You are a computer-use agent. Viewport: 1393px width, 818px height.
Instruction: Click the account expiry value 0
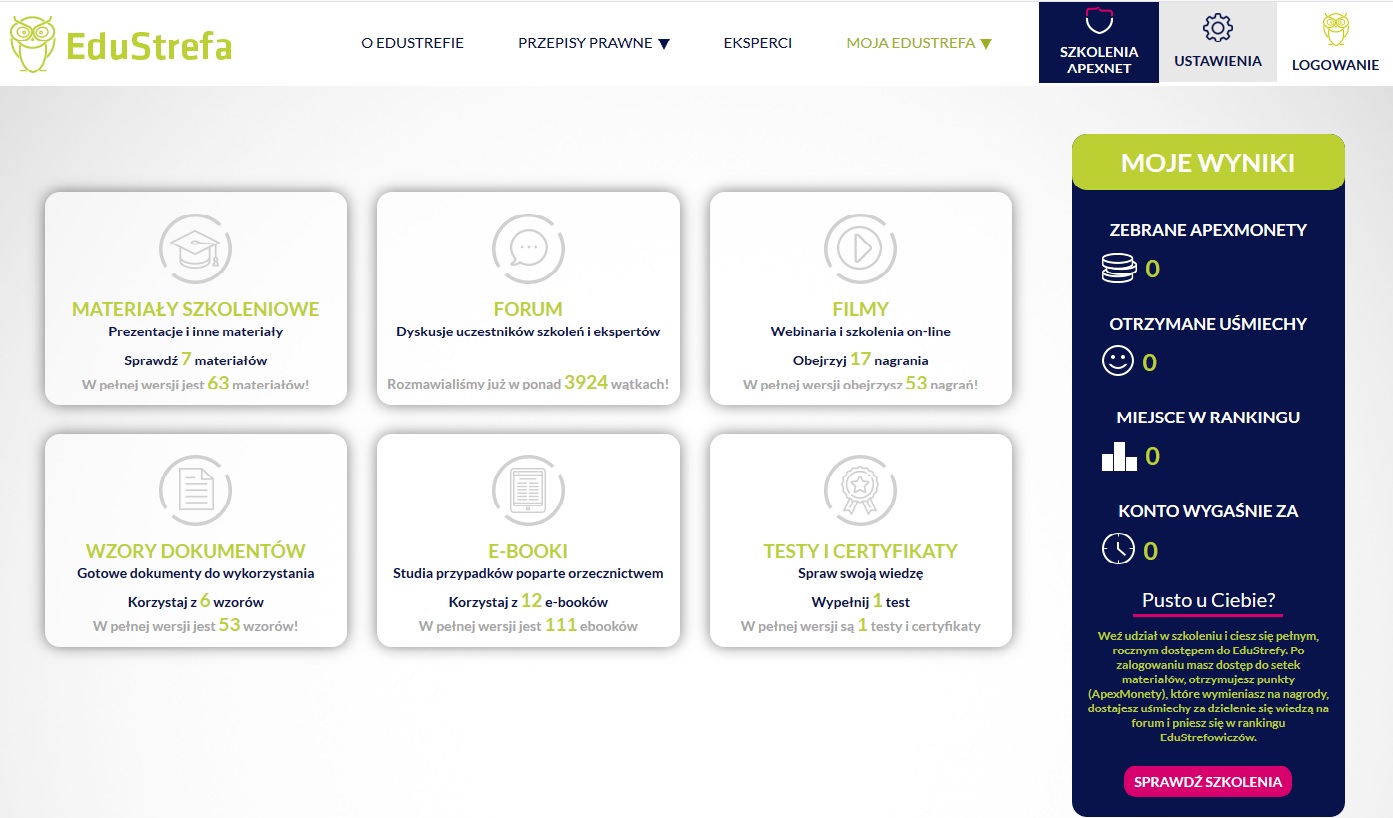click(1151, 551)
